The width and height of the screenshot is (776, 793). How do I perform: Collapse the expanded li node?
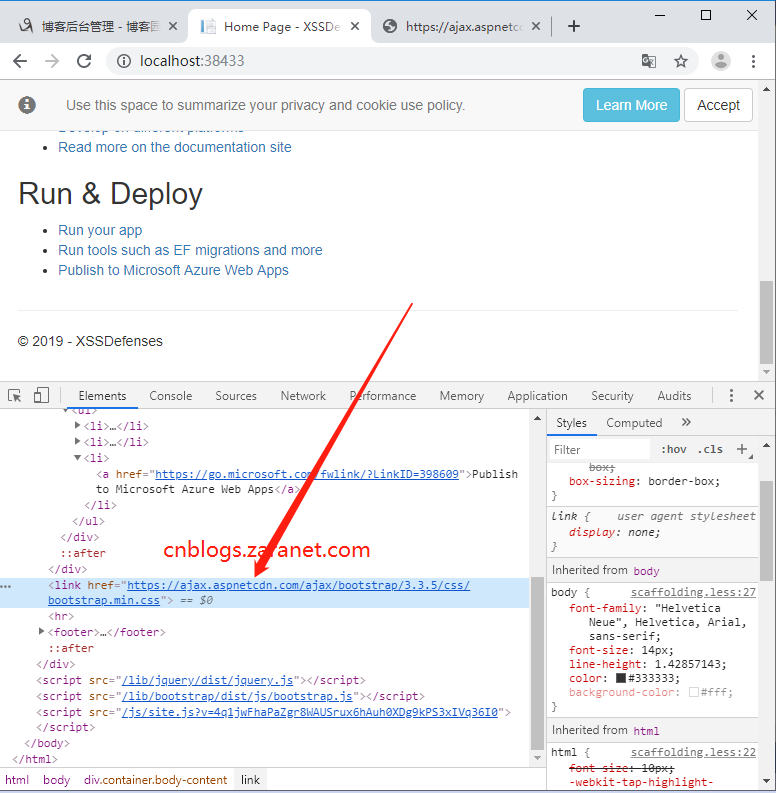click(77, 457)
